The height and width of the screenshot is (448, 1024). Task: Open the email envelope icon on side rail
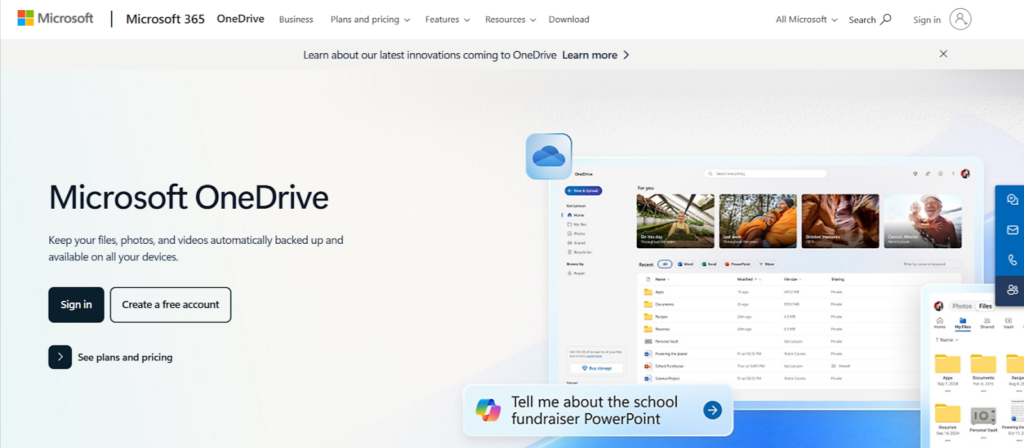pyautogui.click(x=1012, y=230)
